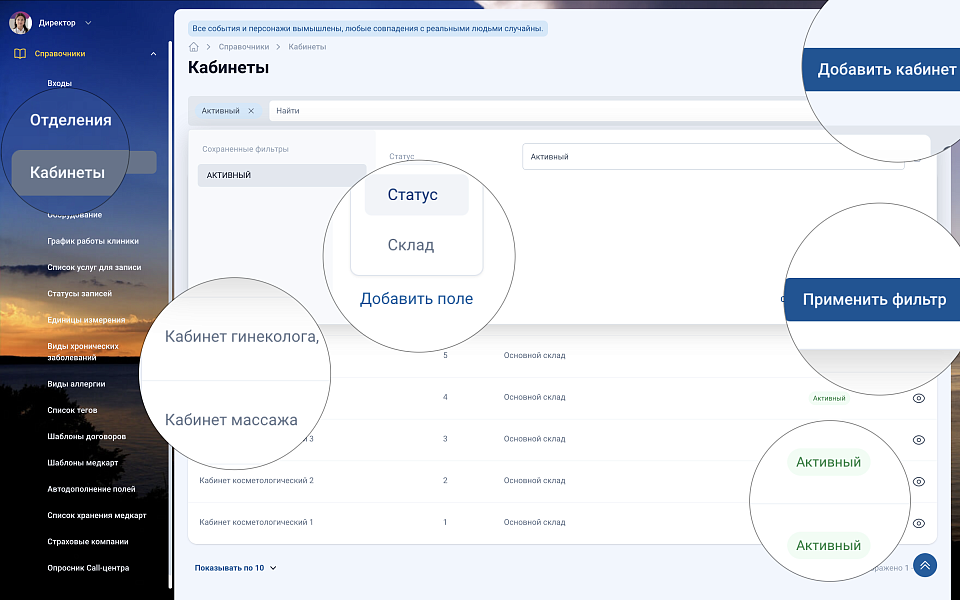Click the scroll-to-top double chevron button

(x=925, y=566)
